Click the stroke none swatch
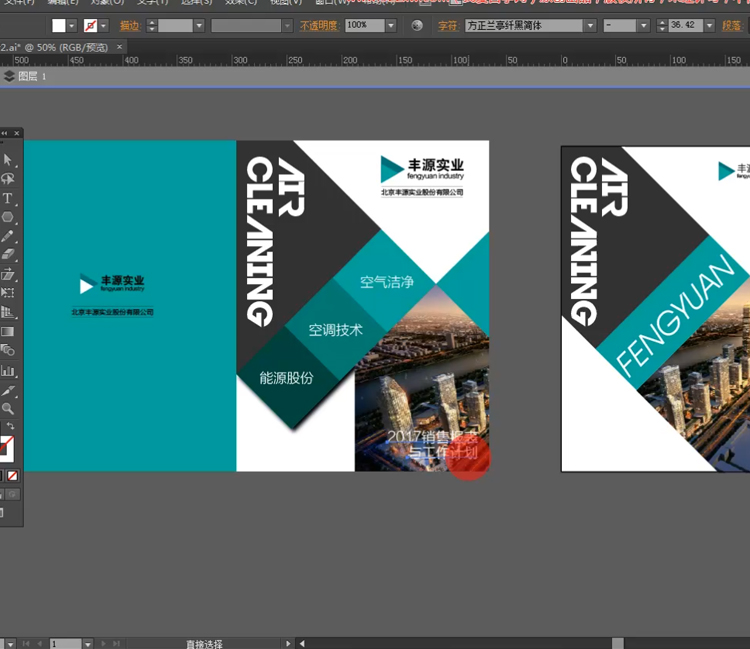Viewport: 750px width, 649px height. [90, 25]
